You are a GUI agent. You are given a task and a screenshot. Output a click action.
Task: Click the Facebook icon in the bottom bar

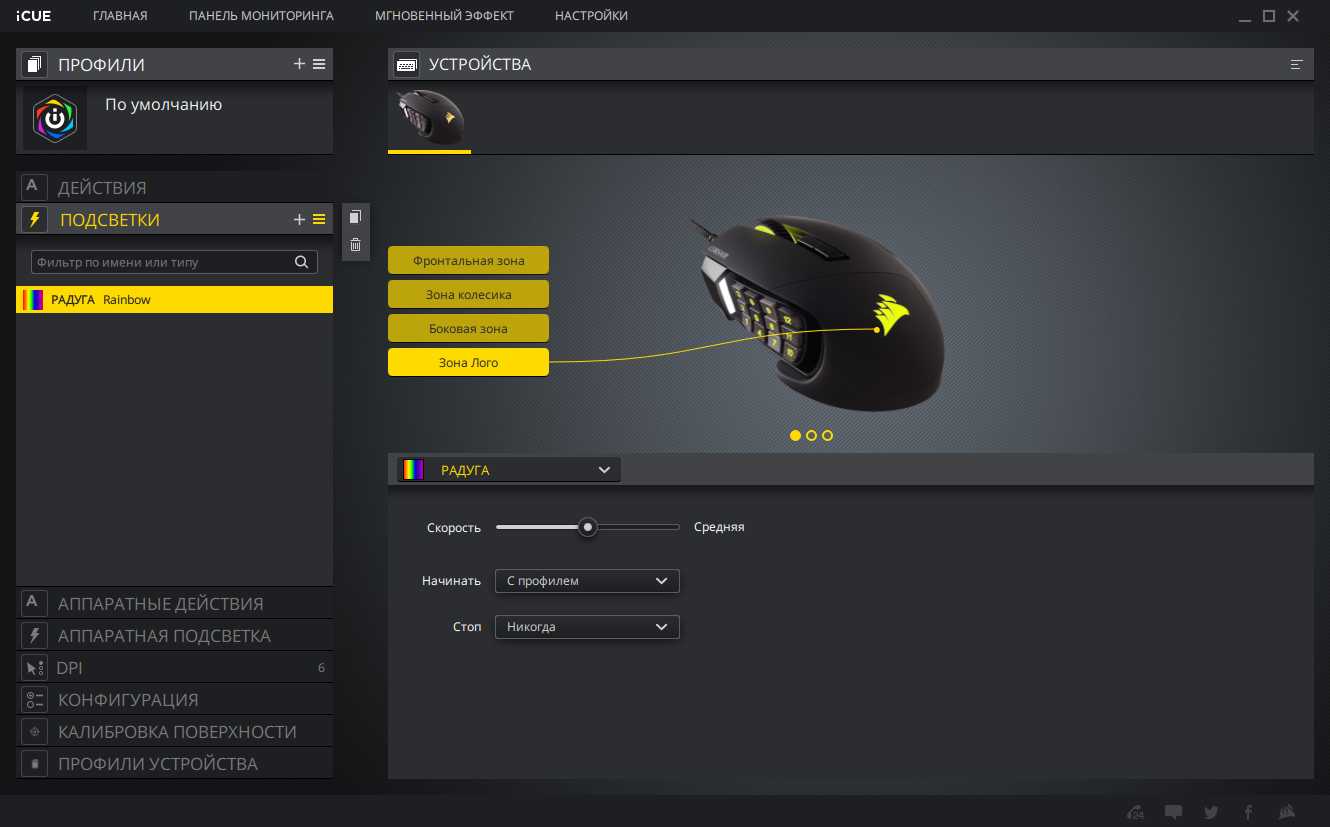pyautogui.click(x=1248, y=812)
